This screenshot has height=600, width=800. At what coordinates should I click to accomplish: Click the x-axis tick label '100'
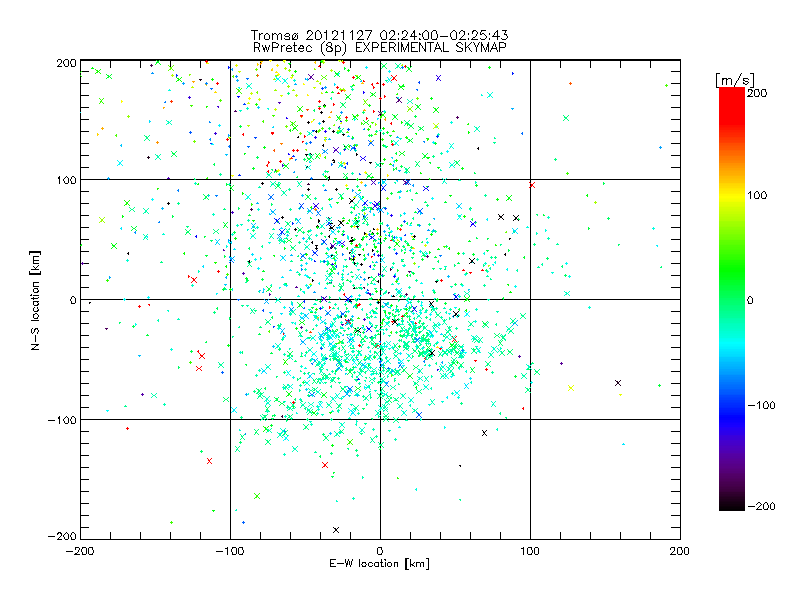(x=530, y=551)
